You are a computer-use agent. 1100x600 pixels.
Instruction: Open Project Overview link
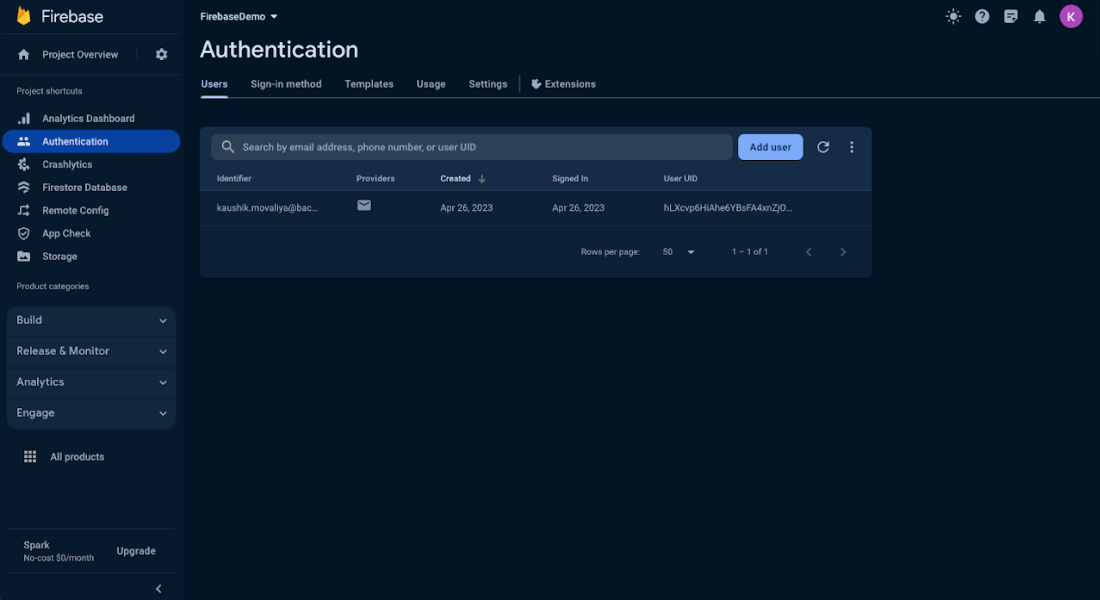80,54
